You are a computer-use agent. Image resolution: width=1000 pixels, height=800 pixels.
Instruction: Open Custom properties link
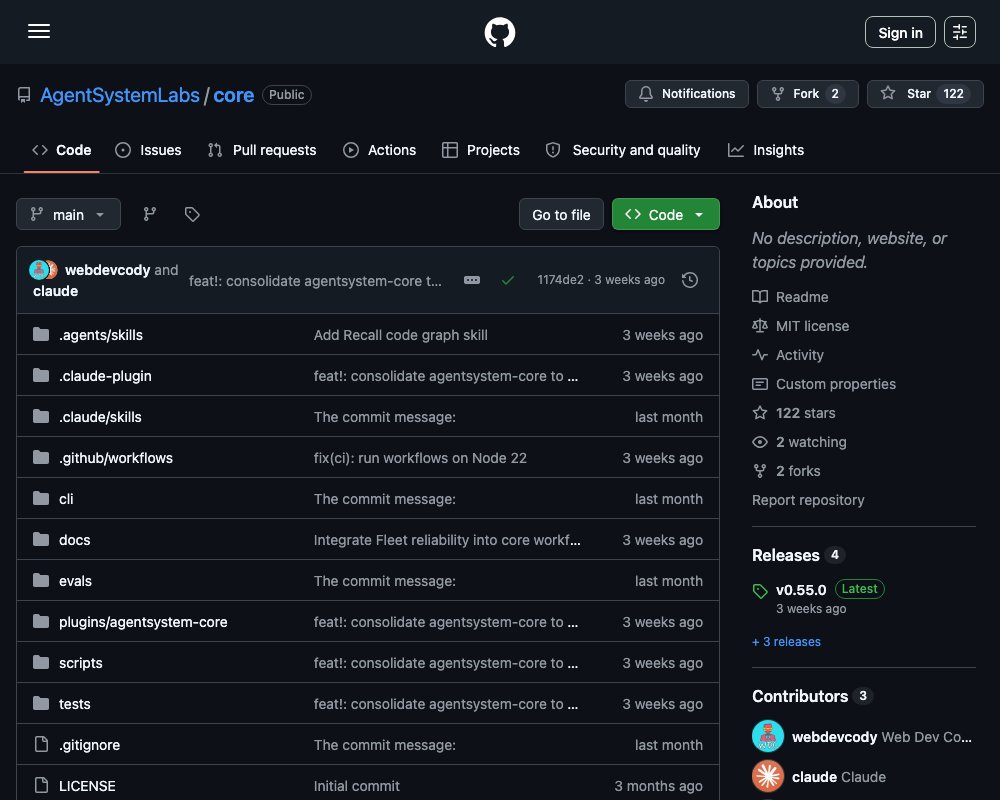pyautogui.click(x=824, y=384)
